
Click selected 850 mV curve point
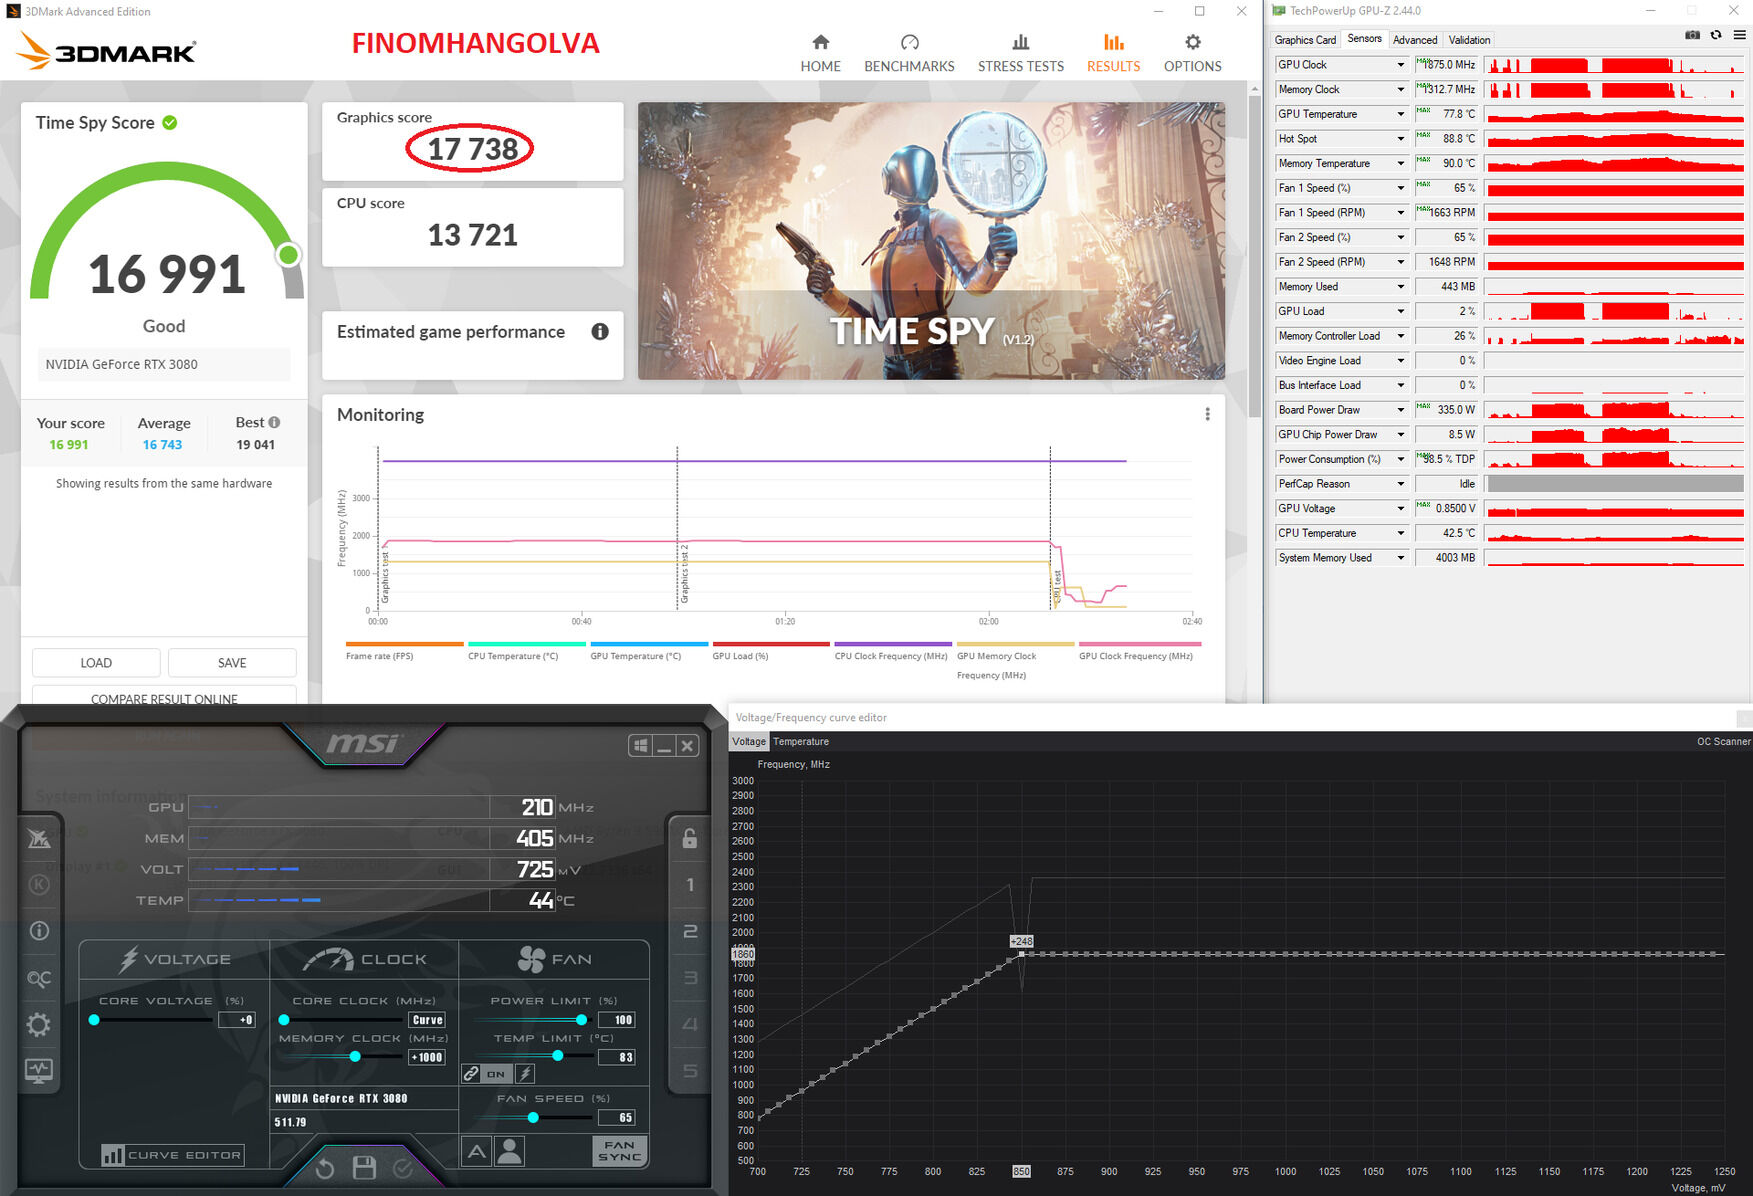(x=1021, y=954)
